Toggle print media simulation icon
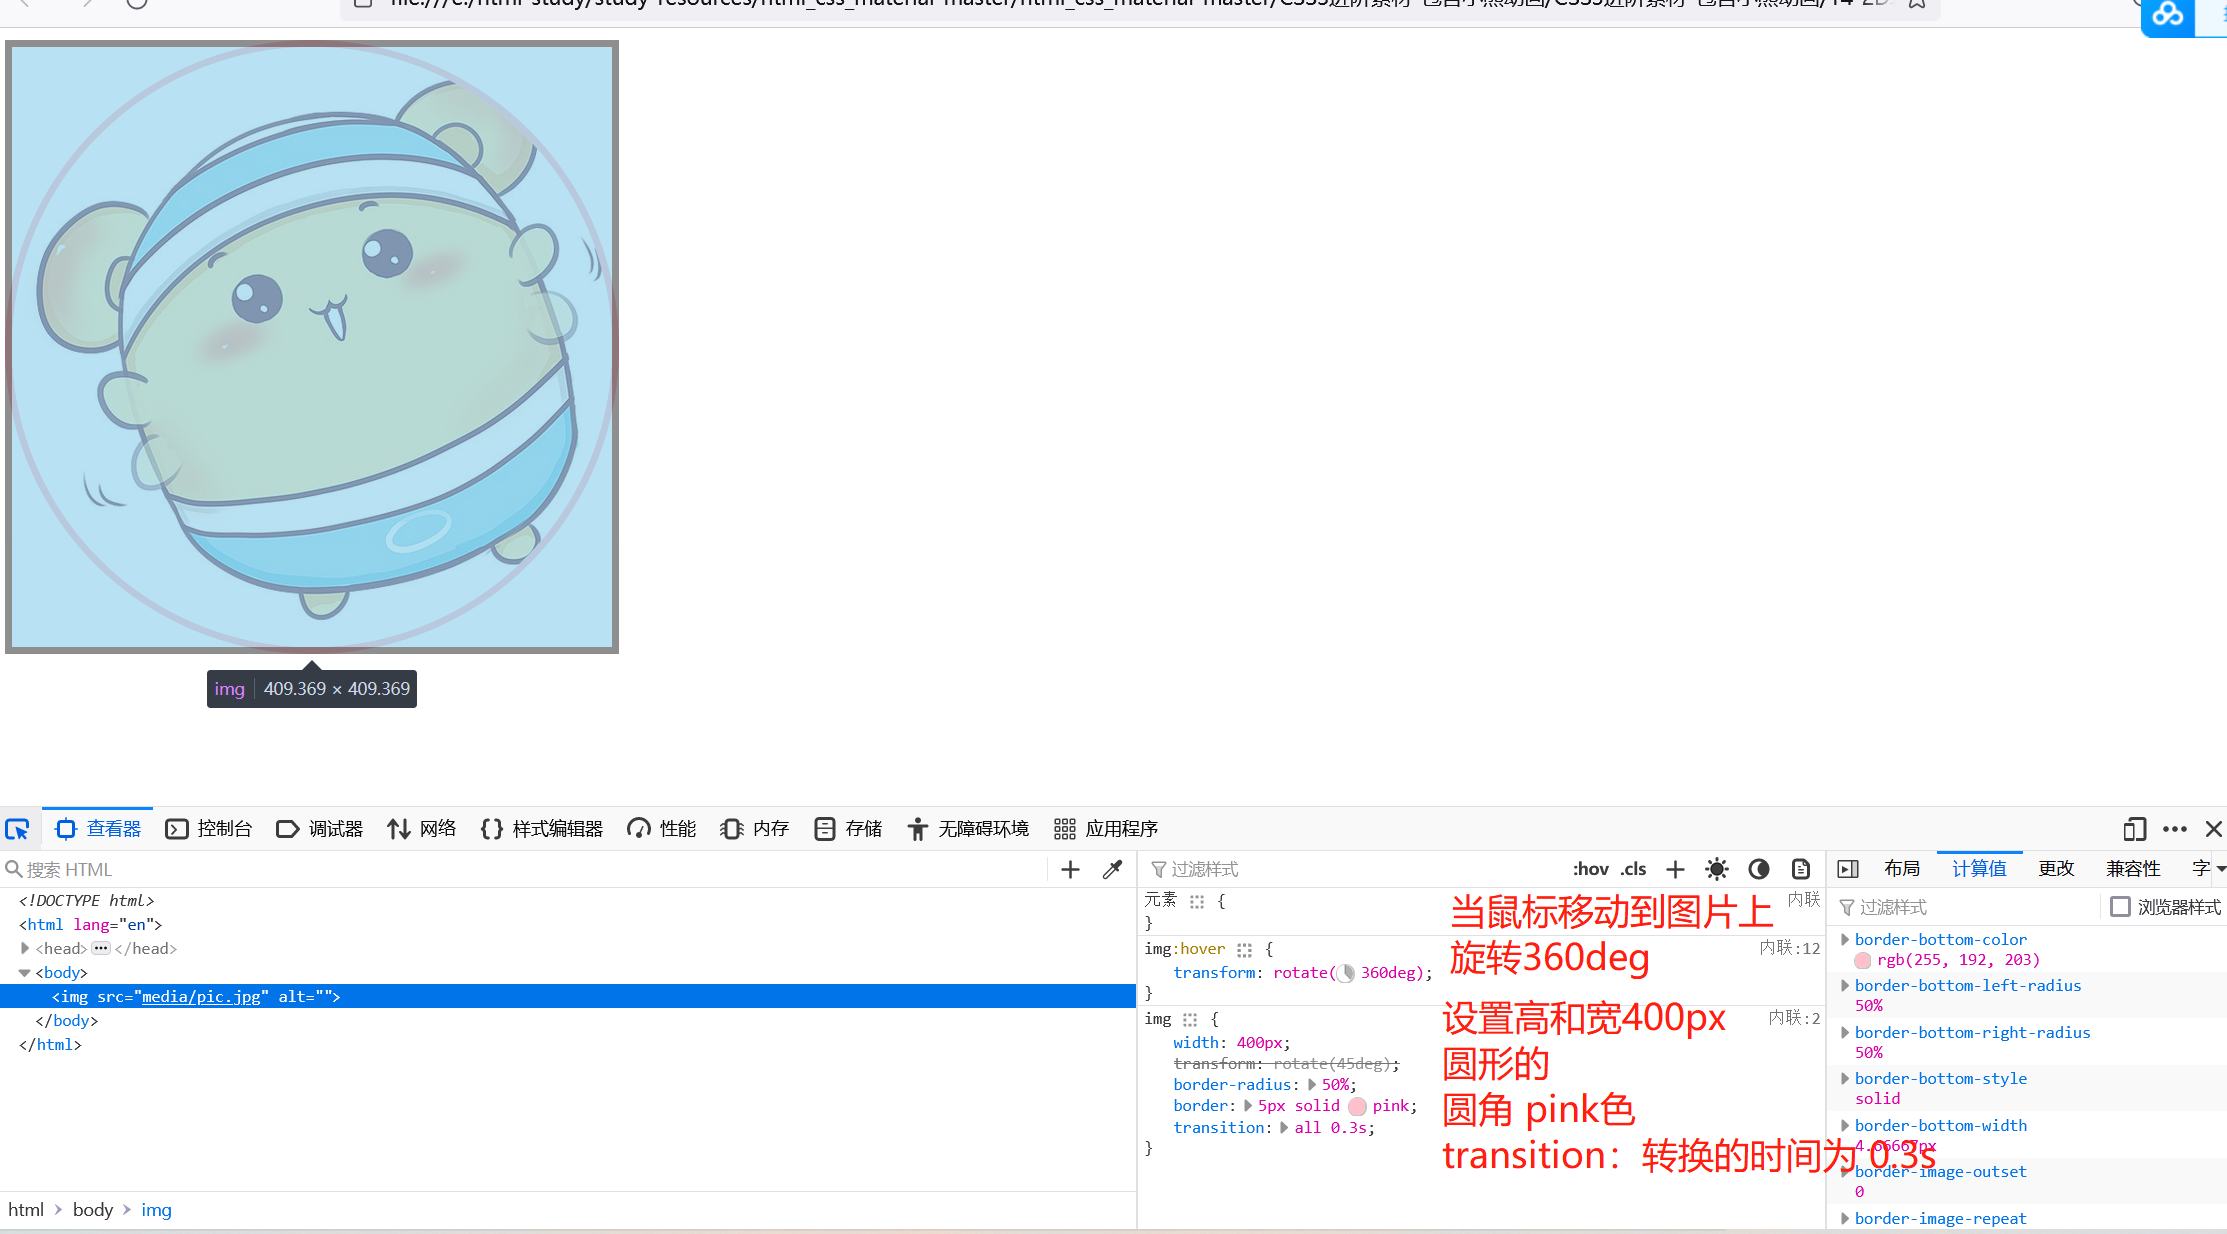The image size is (2227, 1234). tap(1800, 869)
